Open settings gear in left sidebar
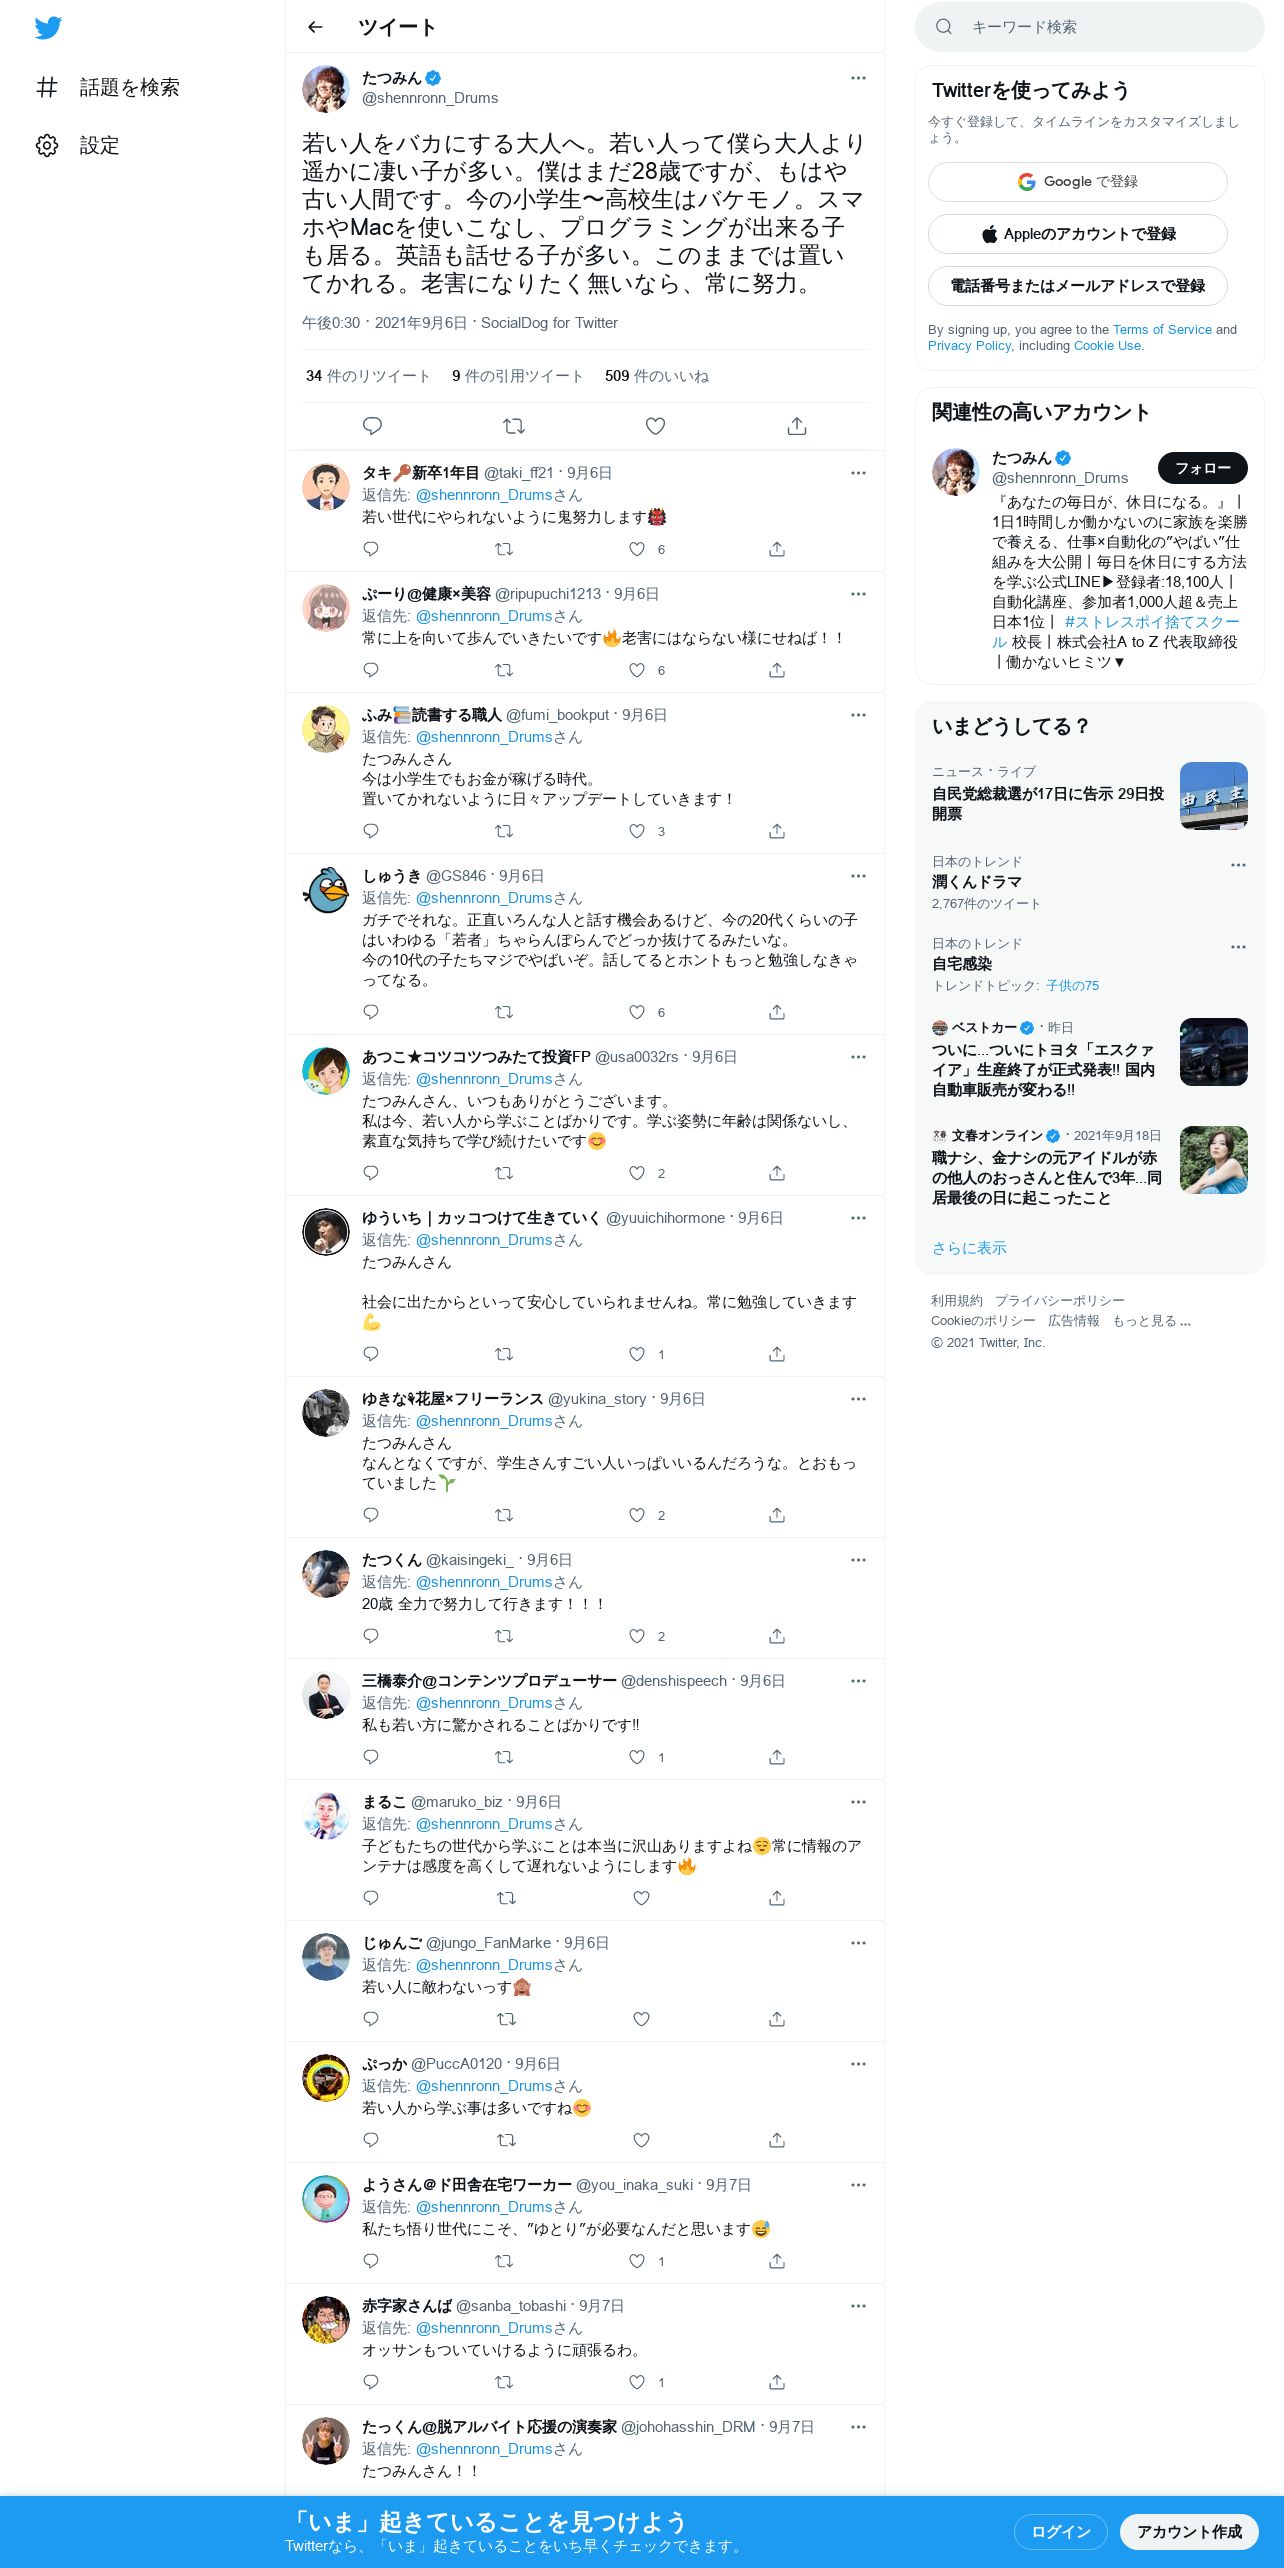The width and height of the screenshot is (1284, 2568). click(47, 146)
